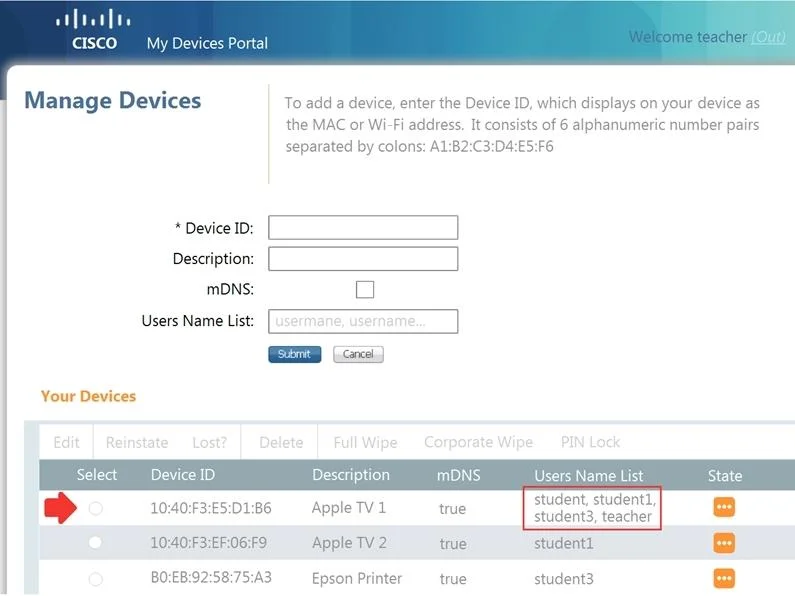Click Full Wipe in the toolbar
The image size is (795, 596).
365,442
